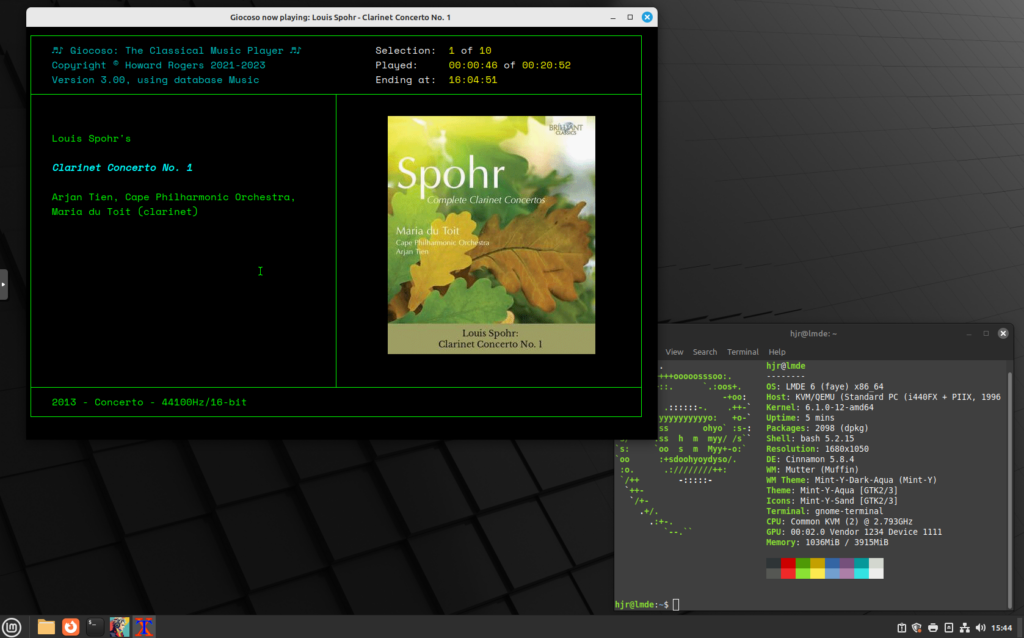
Task: Open the orange web browser taskbar icon
Action: (x=71, y=627)
